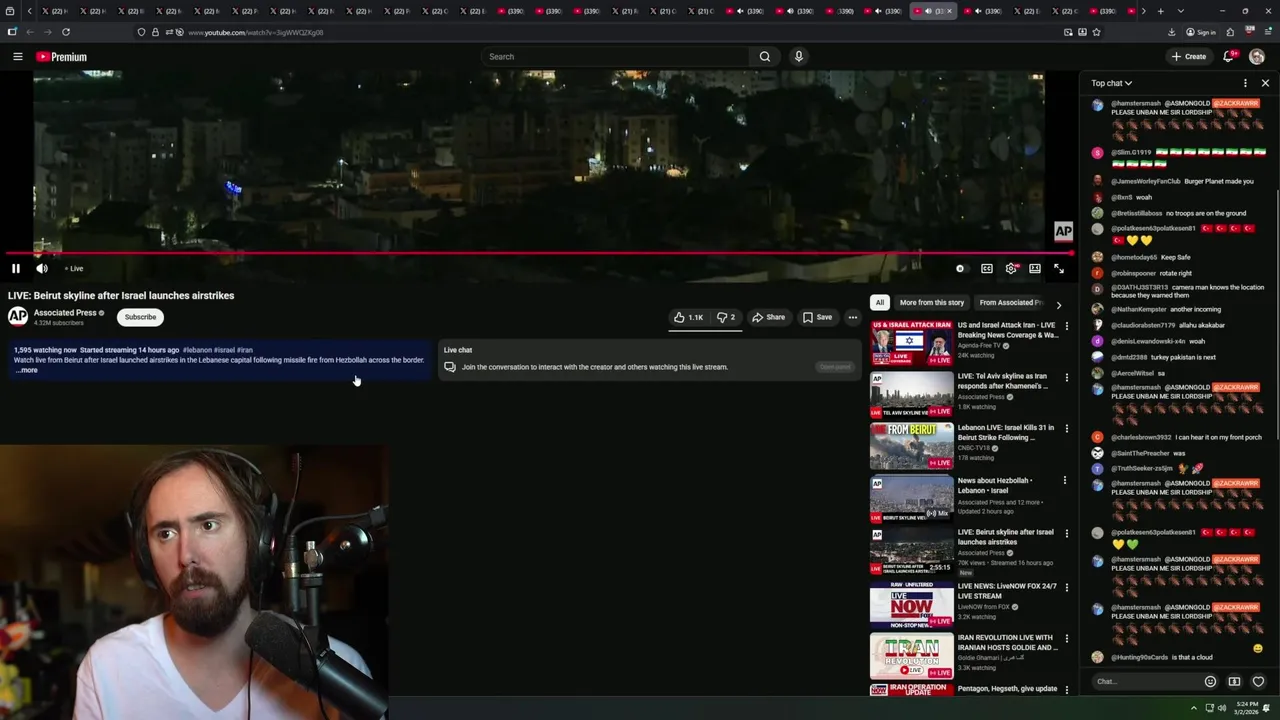The image size is (1280, 720).
Task: Open the Top chat dropdown
Action: [1111, 83]
